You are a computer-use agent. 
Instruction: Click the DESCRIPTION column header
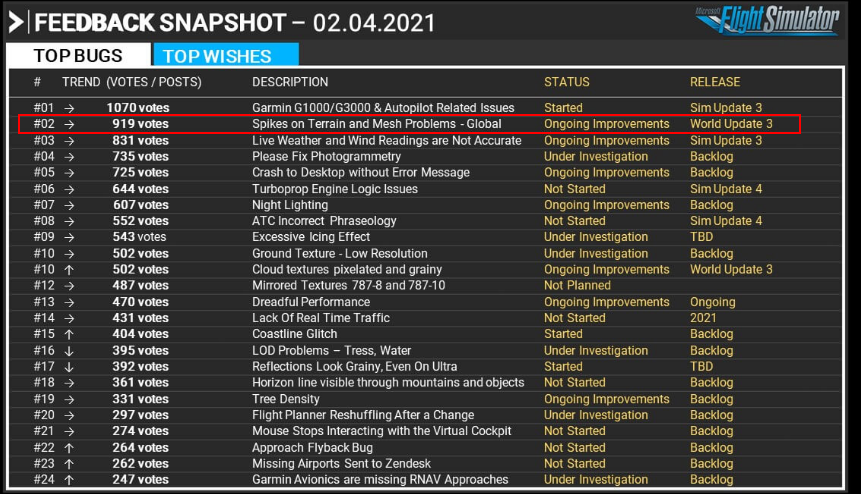click(290, 82)
